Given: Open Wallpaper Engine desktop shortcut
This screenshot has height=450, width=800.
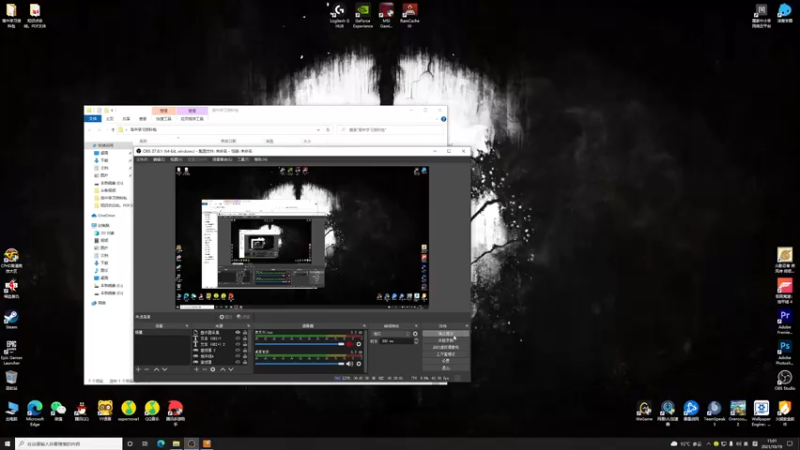Looking at the screenshot, I should click(761, 413).
